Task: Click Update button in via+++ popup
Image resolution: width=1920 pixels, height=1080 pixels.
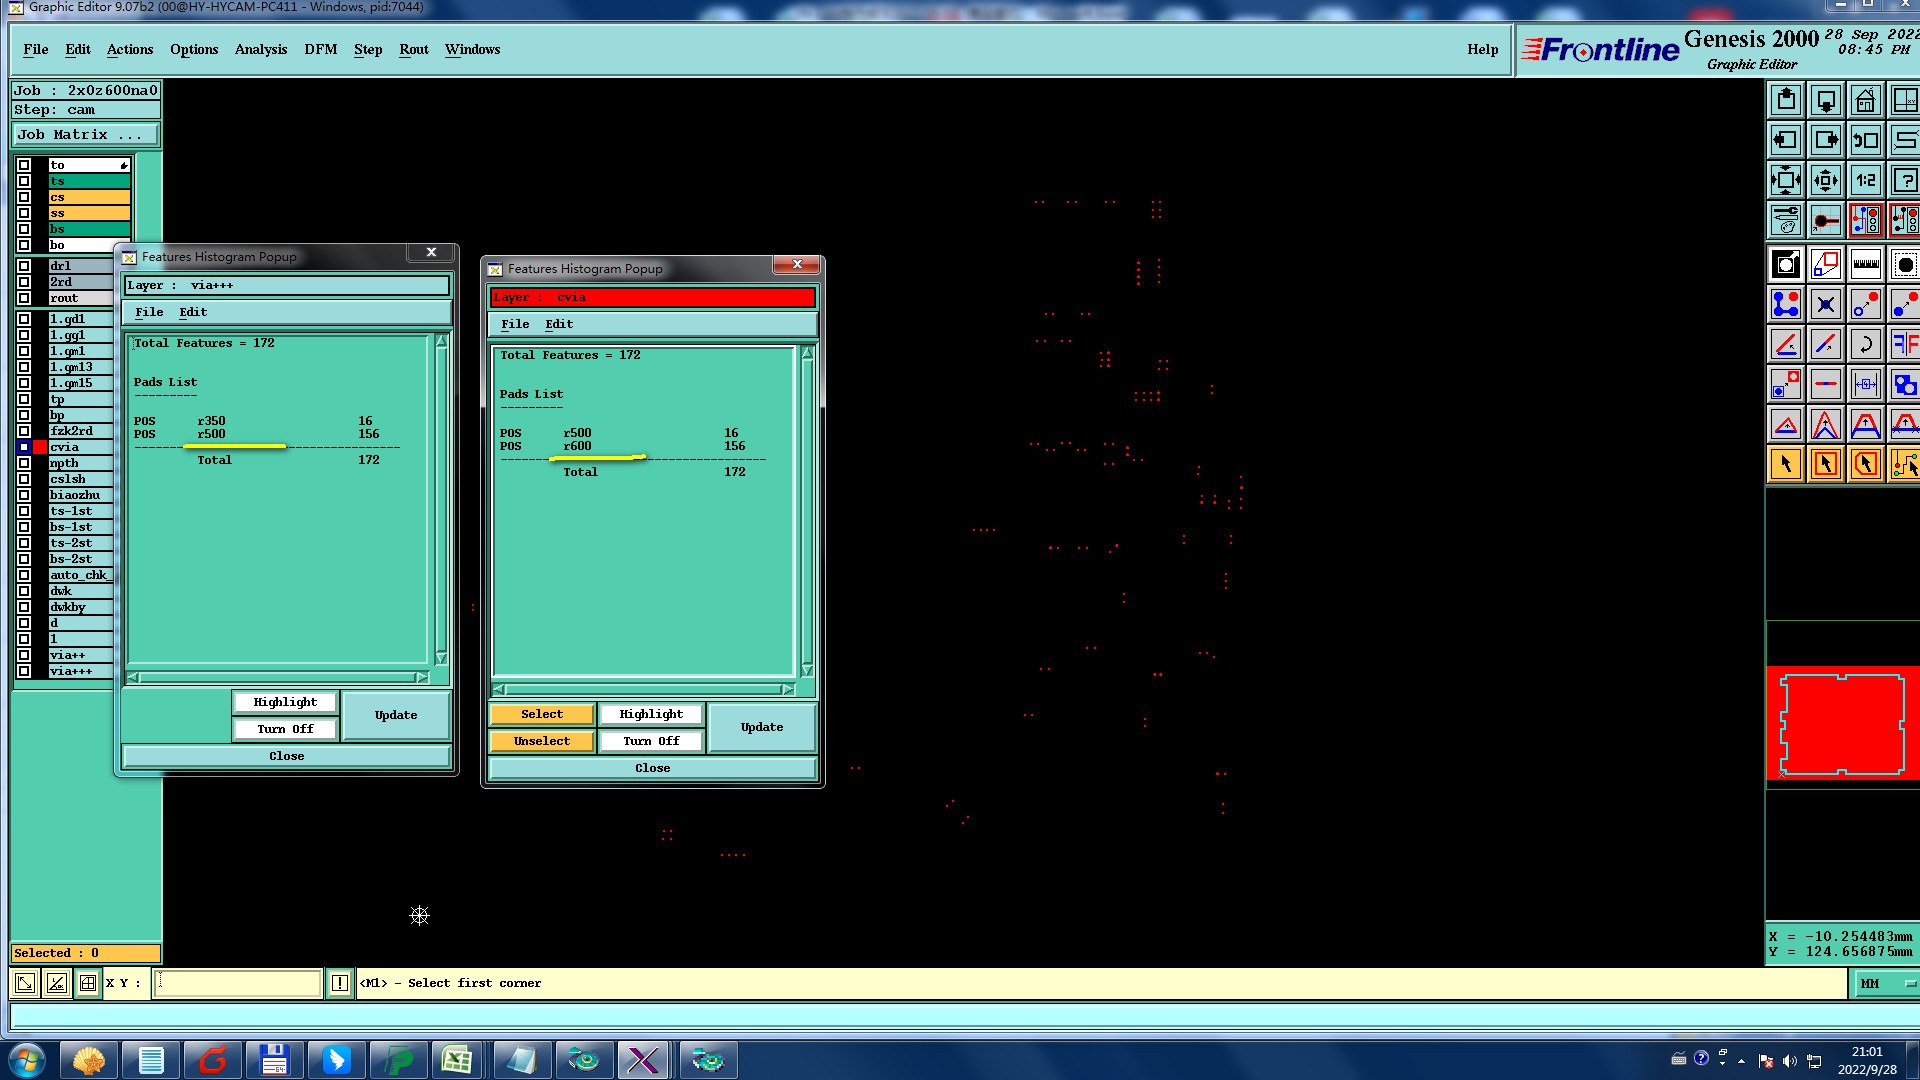Action: click(396, 715)
